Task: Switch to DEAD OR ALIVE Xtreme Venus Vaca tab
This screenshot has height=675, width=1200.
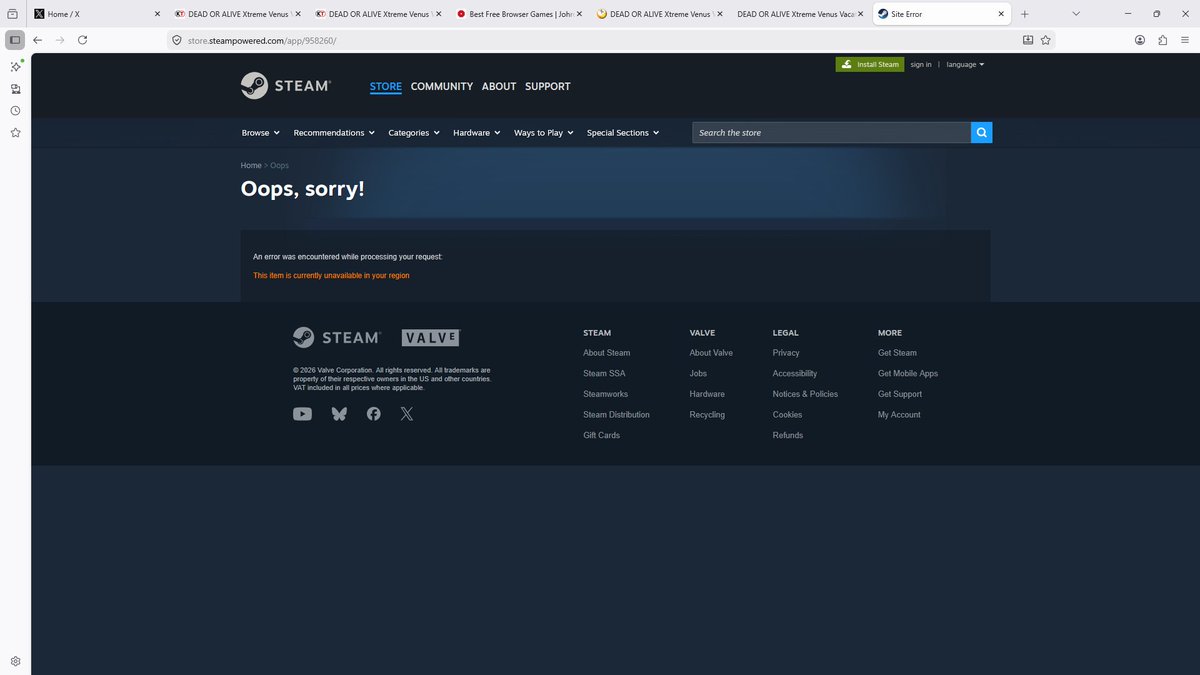Action: click(798, 14)
